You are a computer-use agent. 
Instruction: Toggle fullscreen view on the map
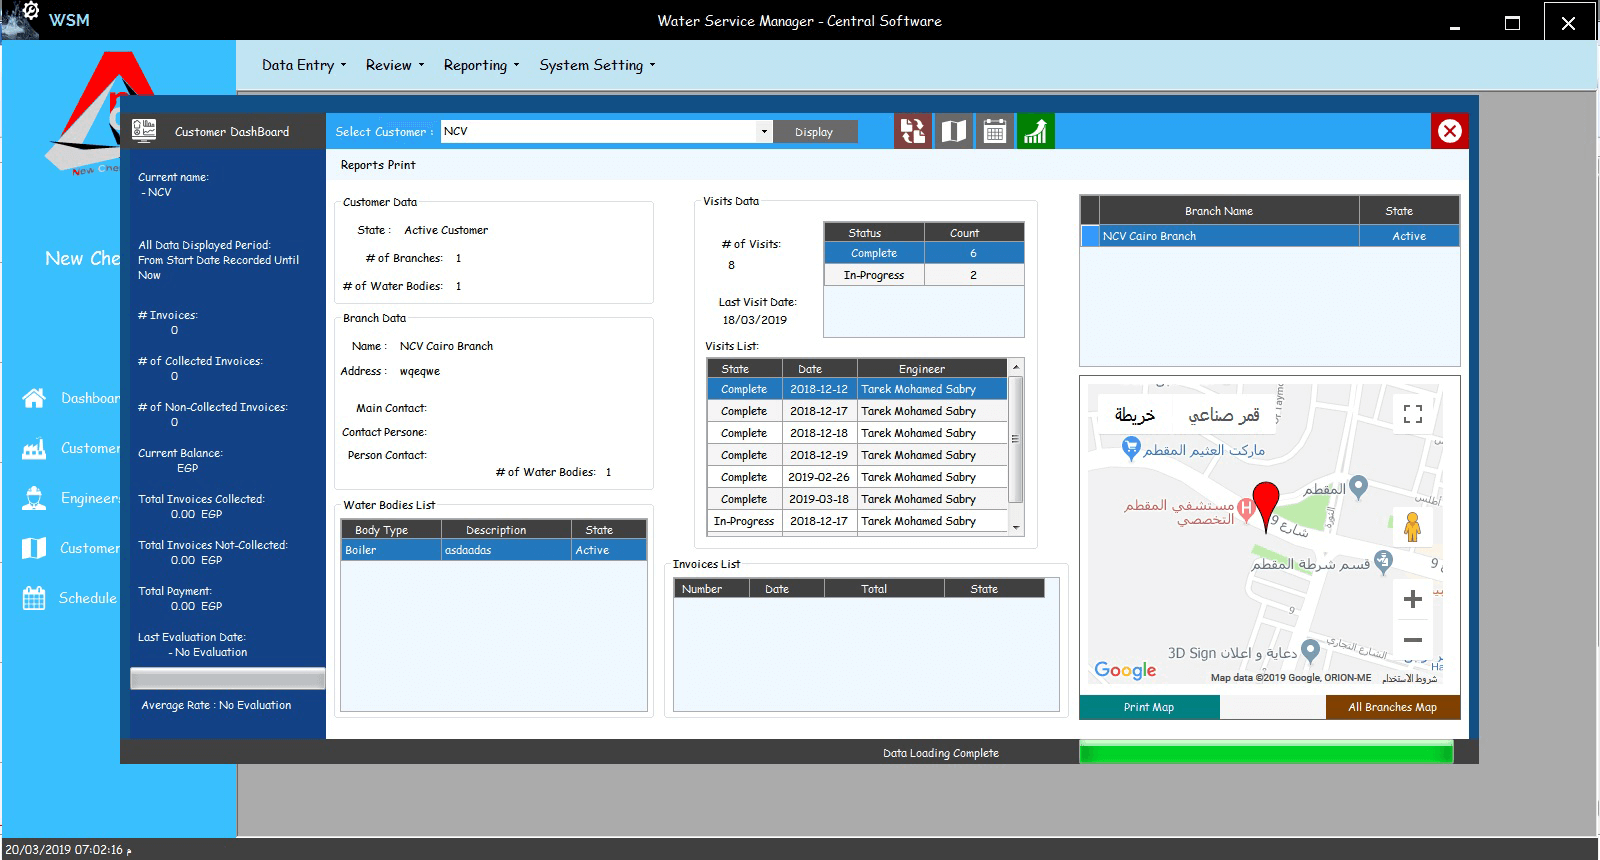coord(1412,414)
